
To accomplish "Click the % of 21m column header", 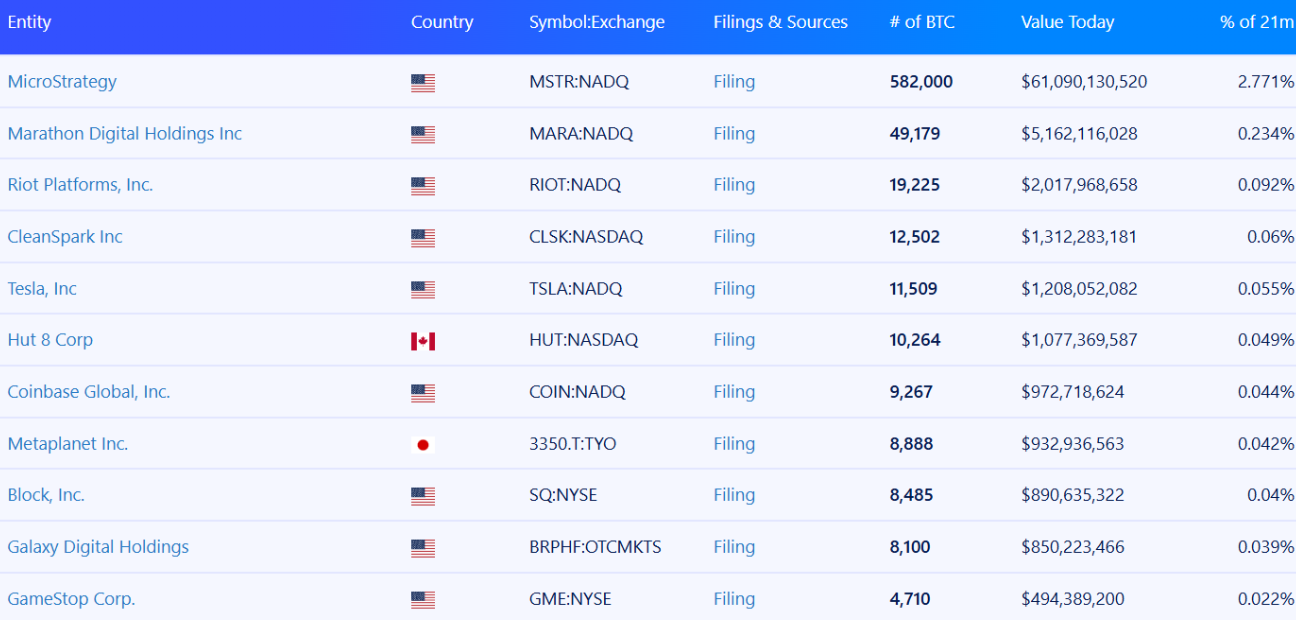I will tap(1257, 22).
